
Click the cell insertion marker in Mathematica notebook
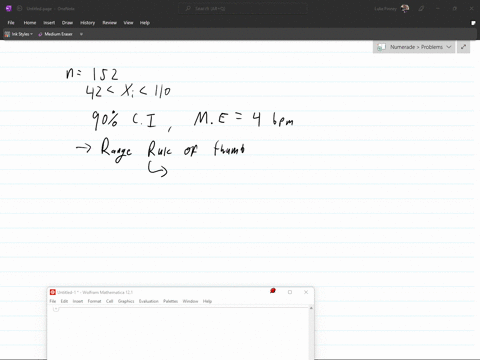56,309
